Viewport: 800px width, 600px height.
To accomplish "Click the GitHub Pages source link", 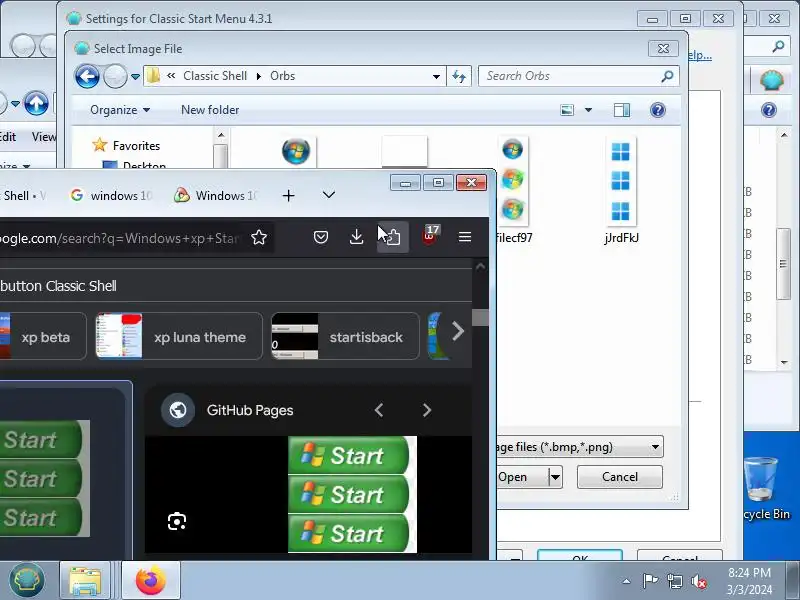I will pos(250,410).
